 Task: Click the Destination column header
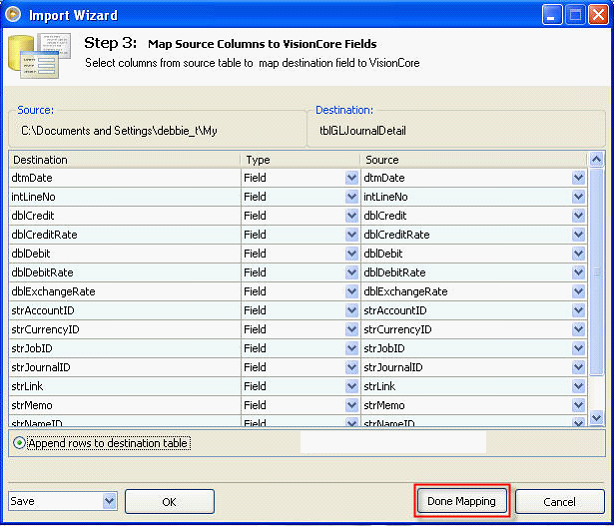click(x=125, y=160)
